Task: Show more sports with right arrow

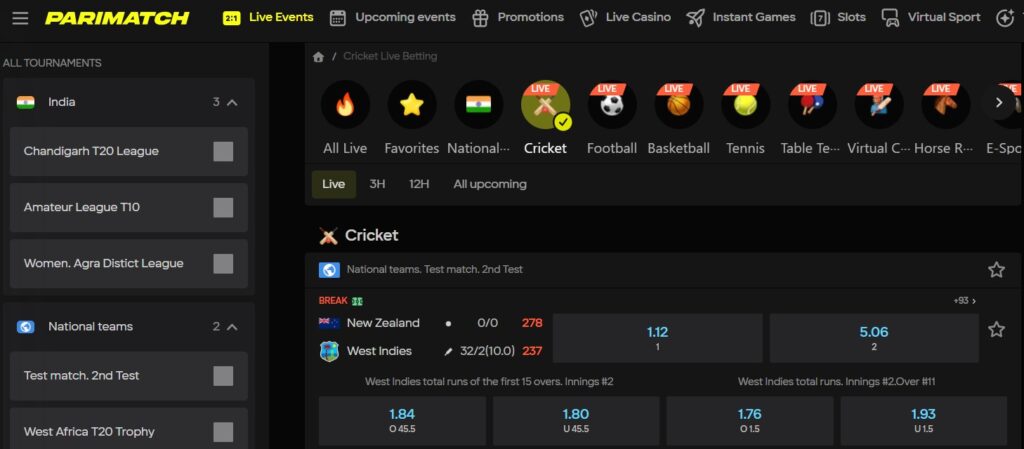Action: pos(999,102)
